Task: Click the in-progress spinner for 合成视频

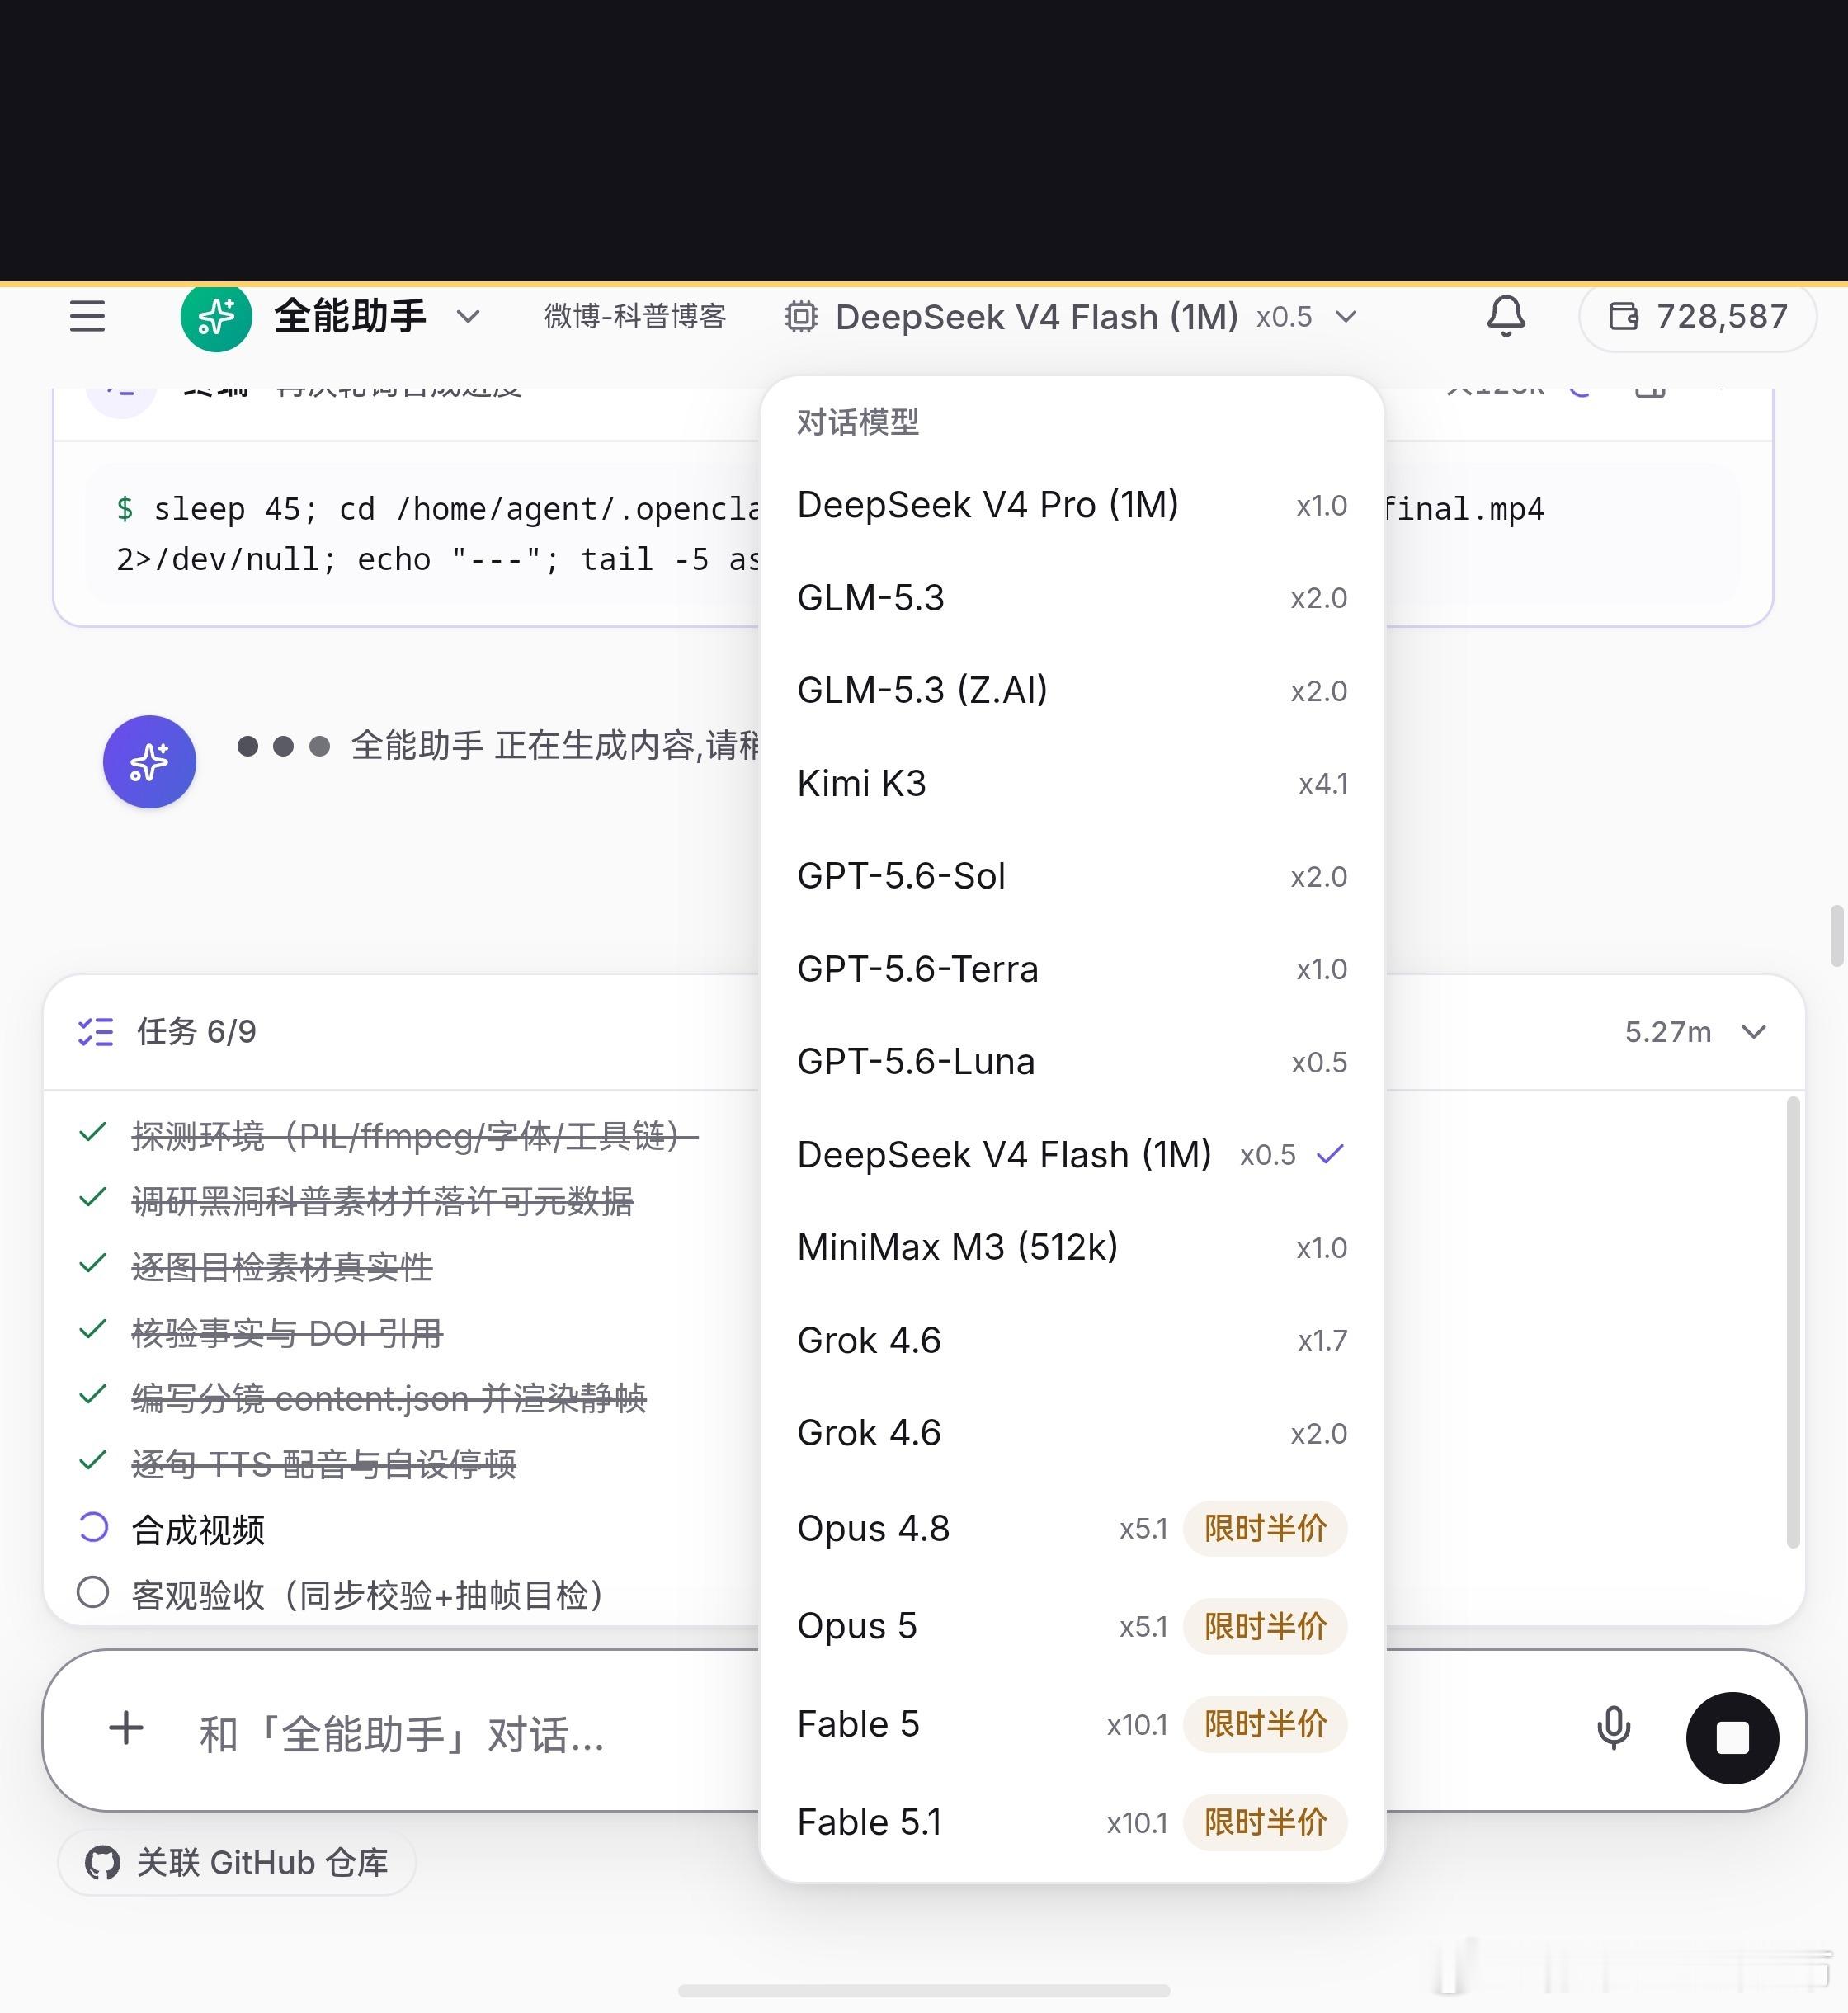Action: click(x=93, y=1527)
